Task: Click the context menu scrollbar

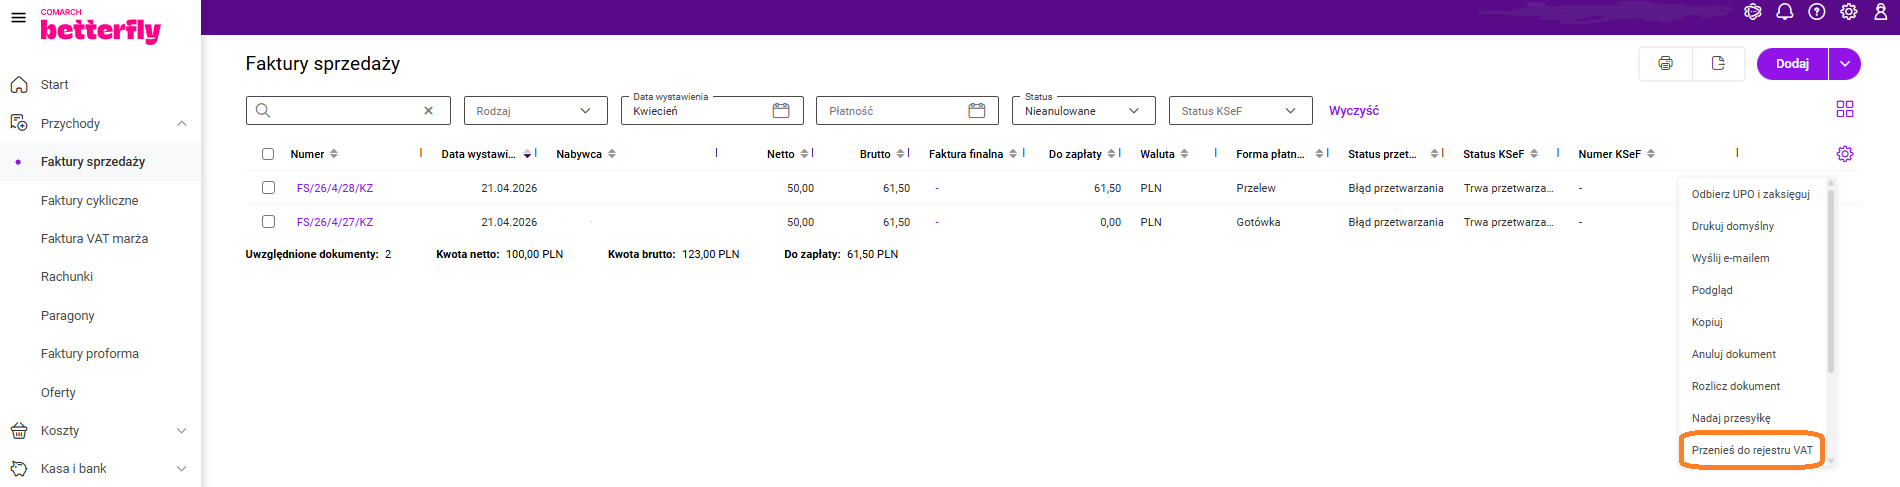Action: (x=1831, y=280)
